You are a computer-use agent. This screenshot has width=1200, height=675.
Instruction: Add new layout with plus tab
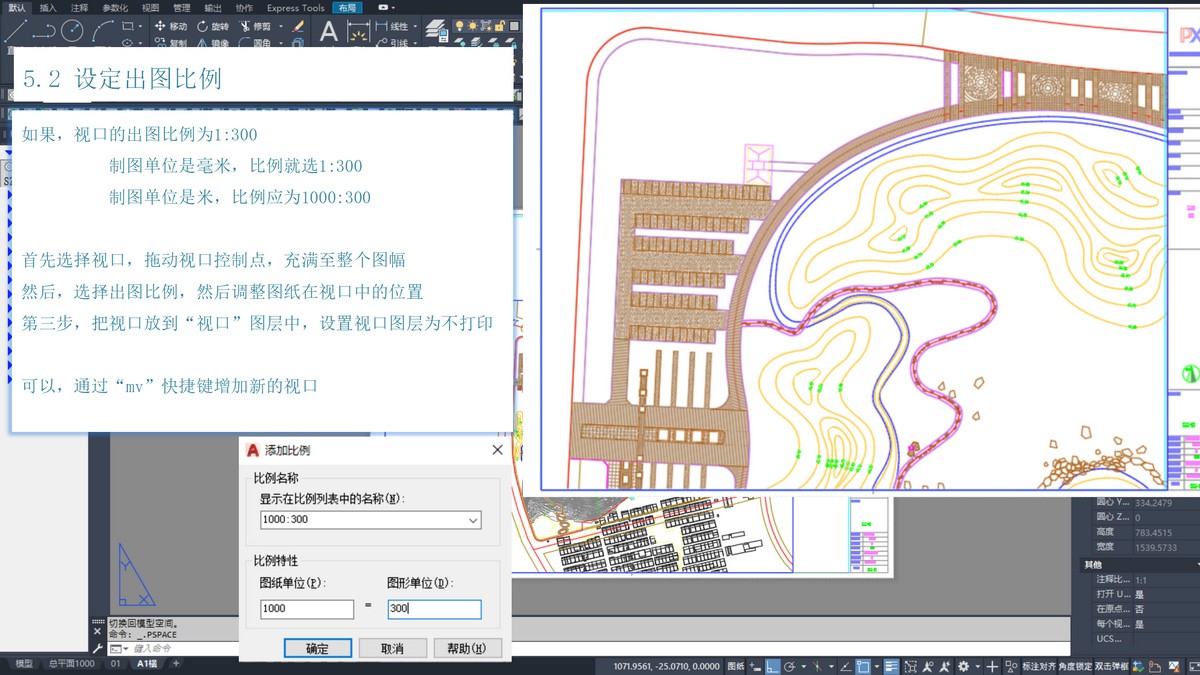[177, 663]
